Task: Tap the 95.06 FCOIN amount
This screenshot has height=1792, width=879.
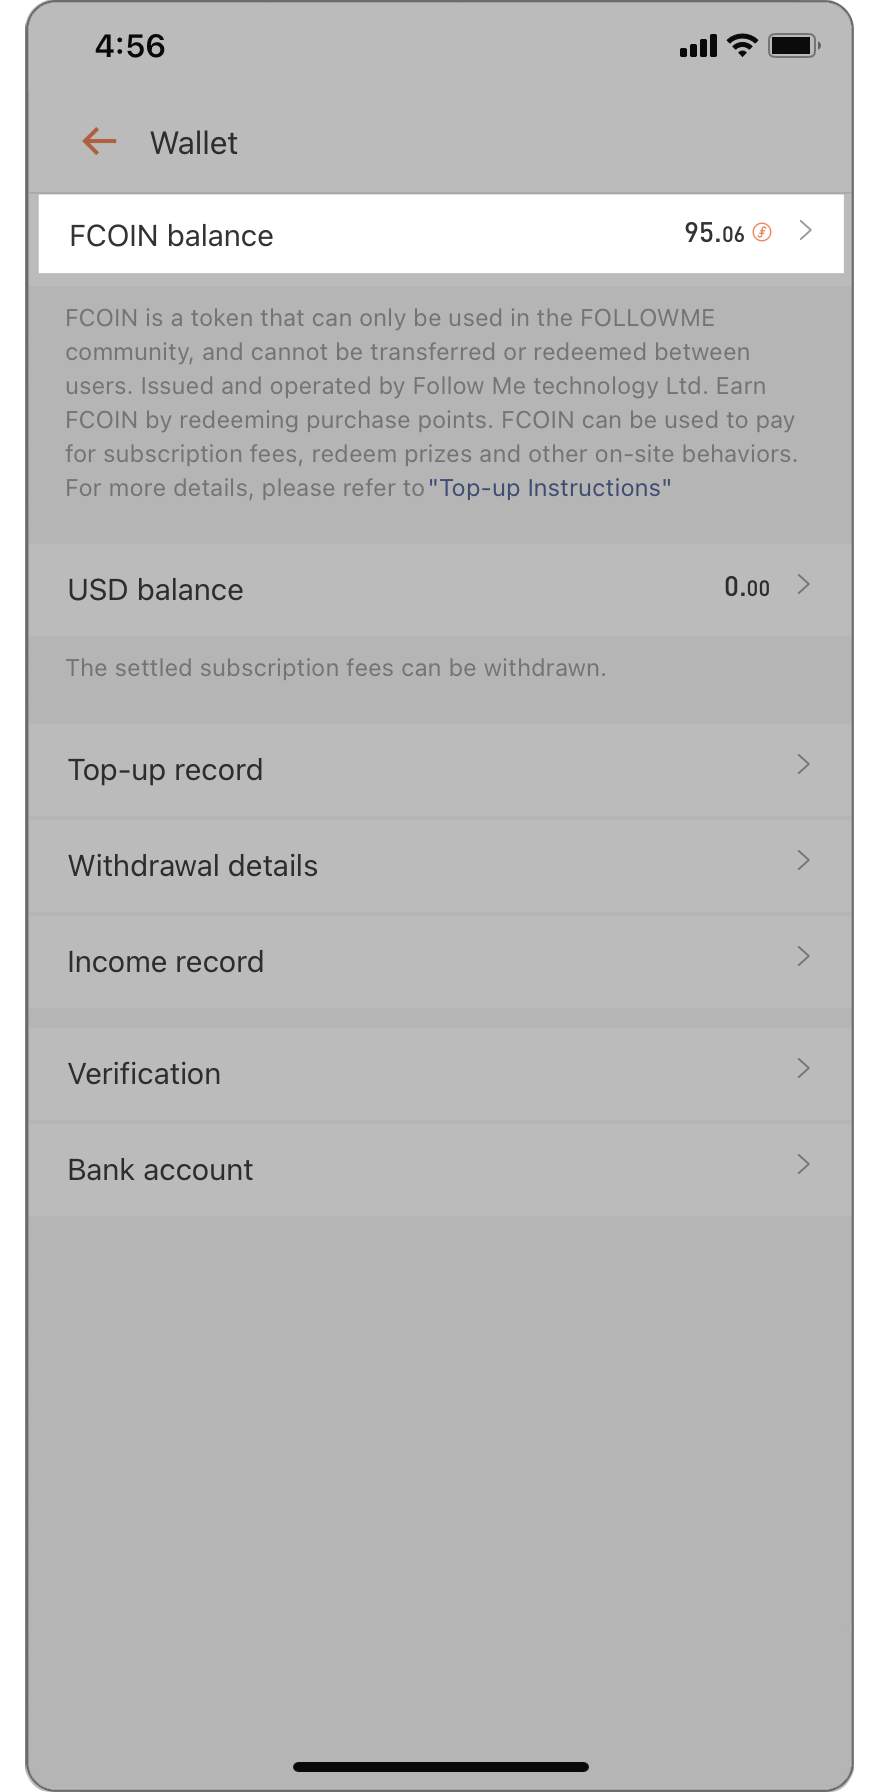Action: (x=714, y=233)
